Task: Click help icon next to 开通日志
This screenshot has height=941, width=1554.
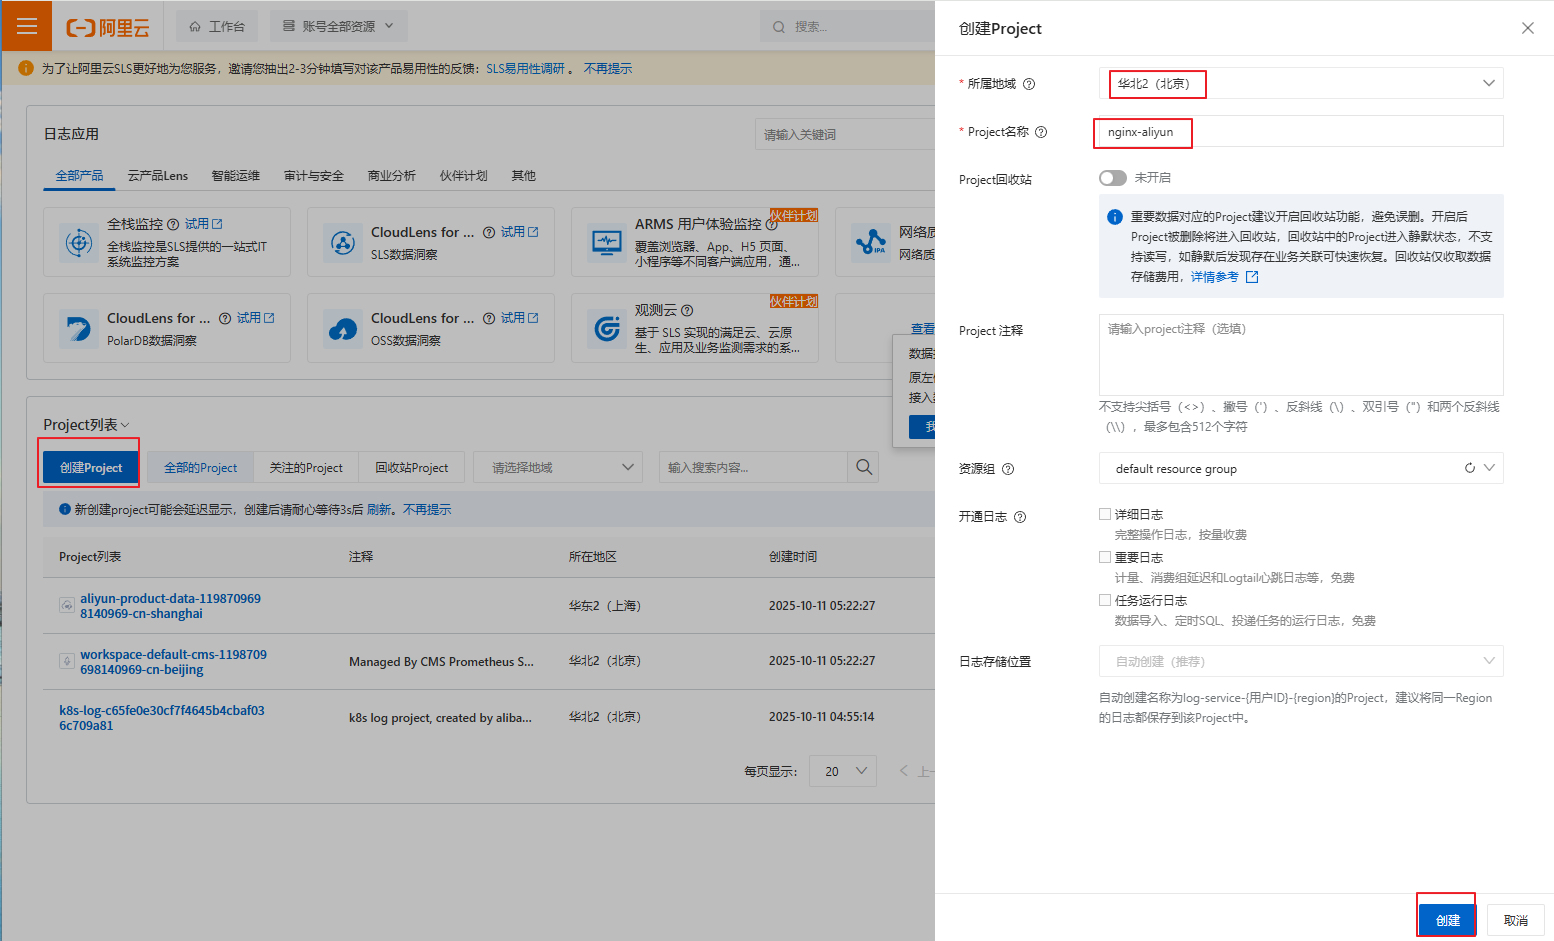Action: [x=1020, y=517]
